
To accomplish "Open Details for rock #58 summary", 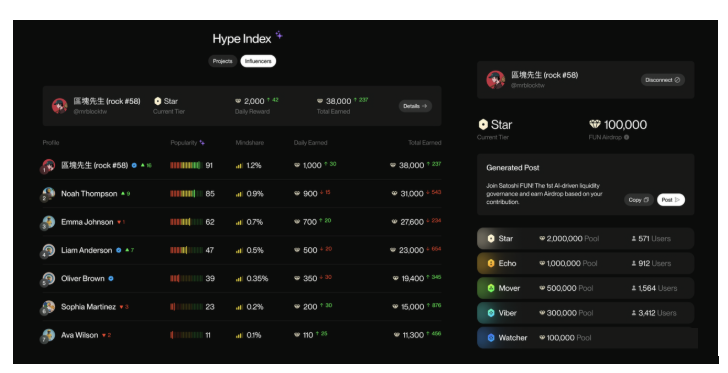I will 415,106.
